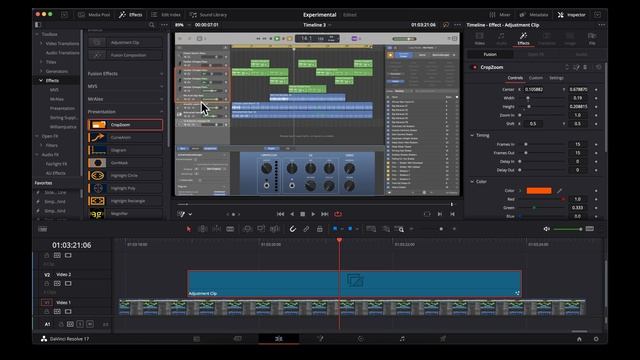Open the Media Pool panel
The height and width of the screenshot is (360, 640).
(x=94, y=15)
